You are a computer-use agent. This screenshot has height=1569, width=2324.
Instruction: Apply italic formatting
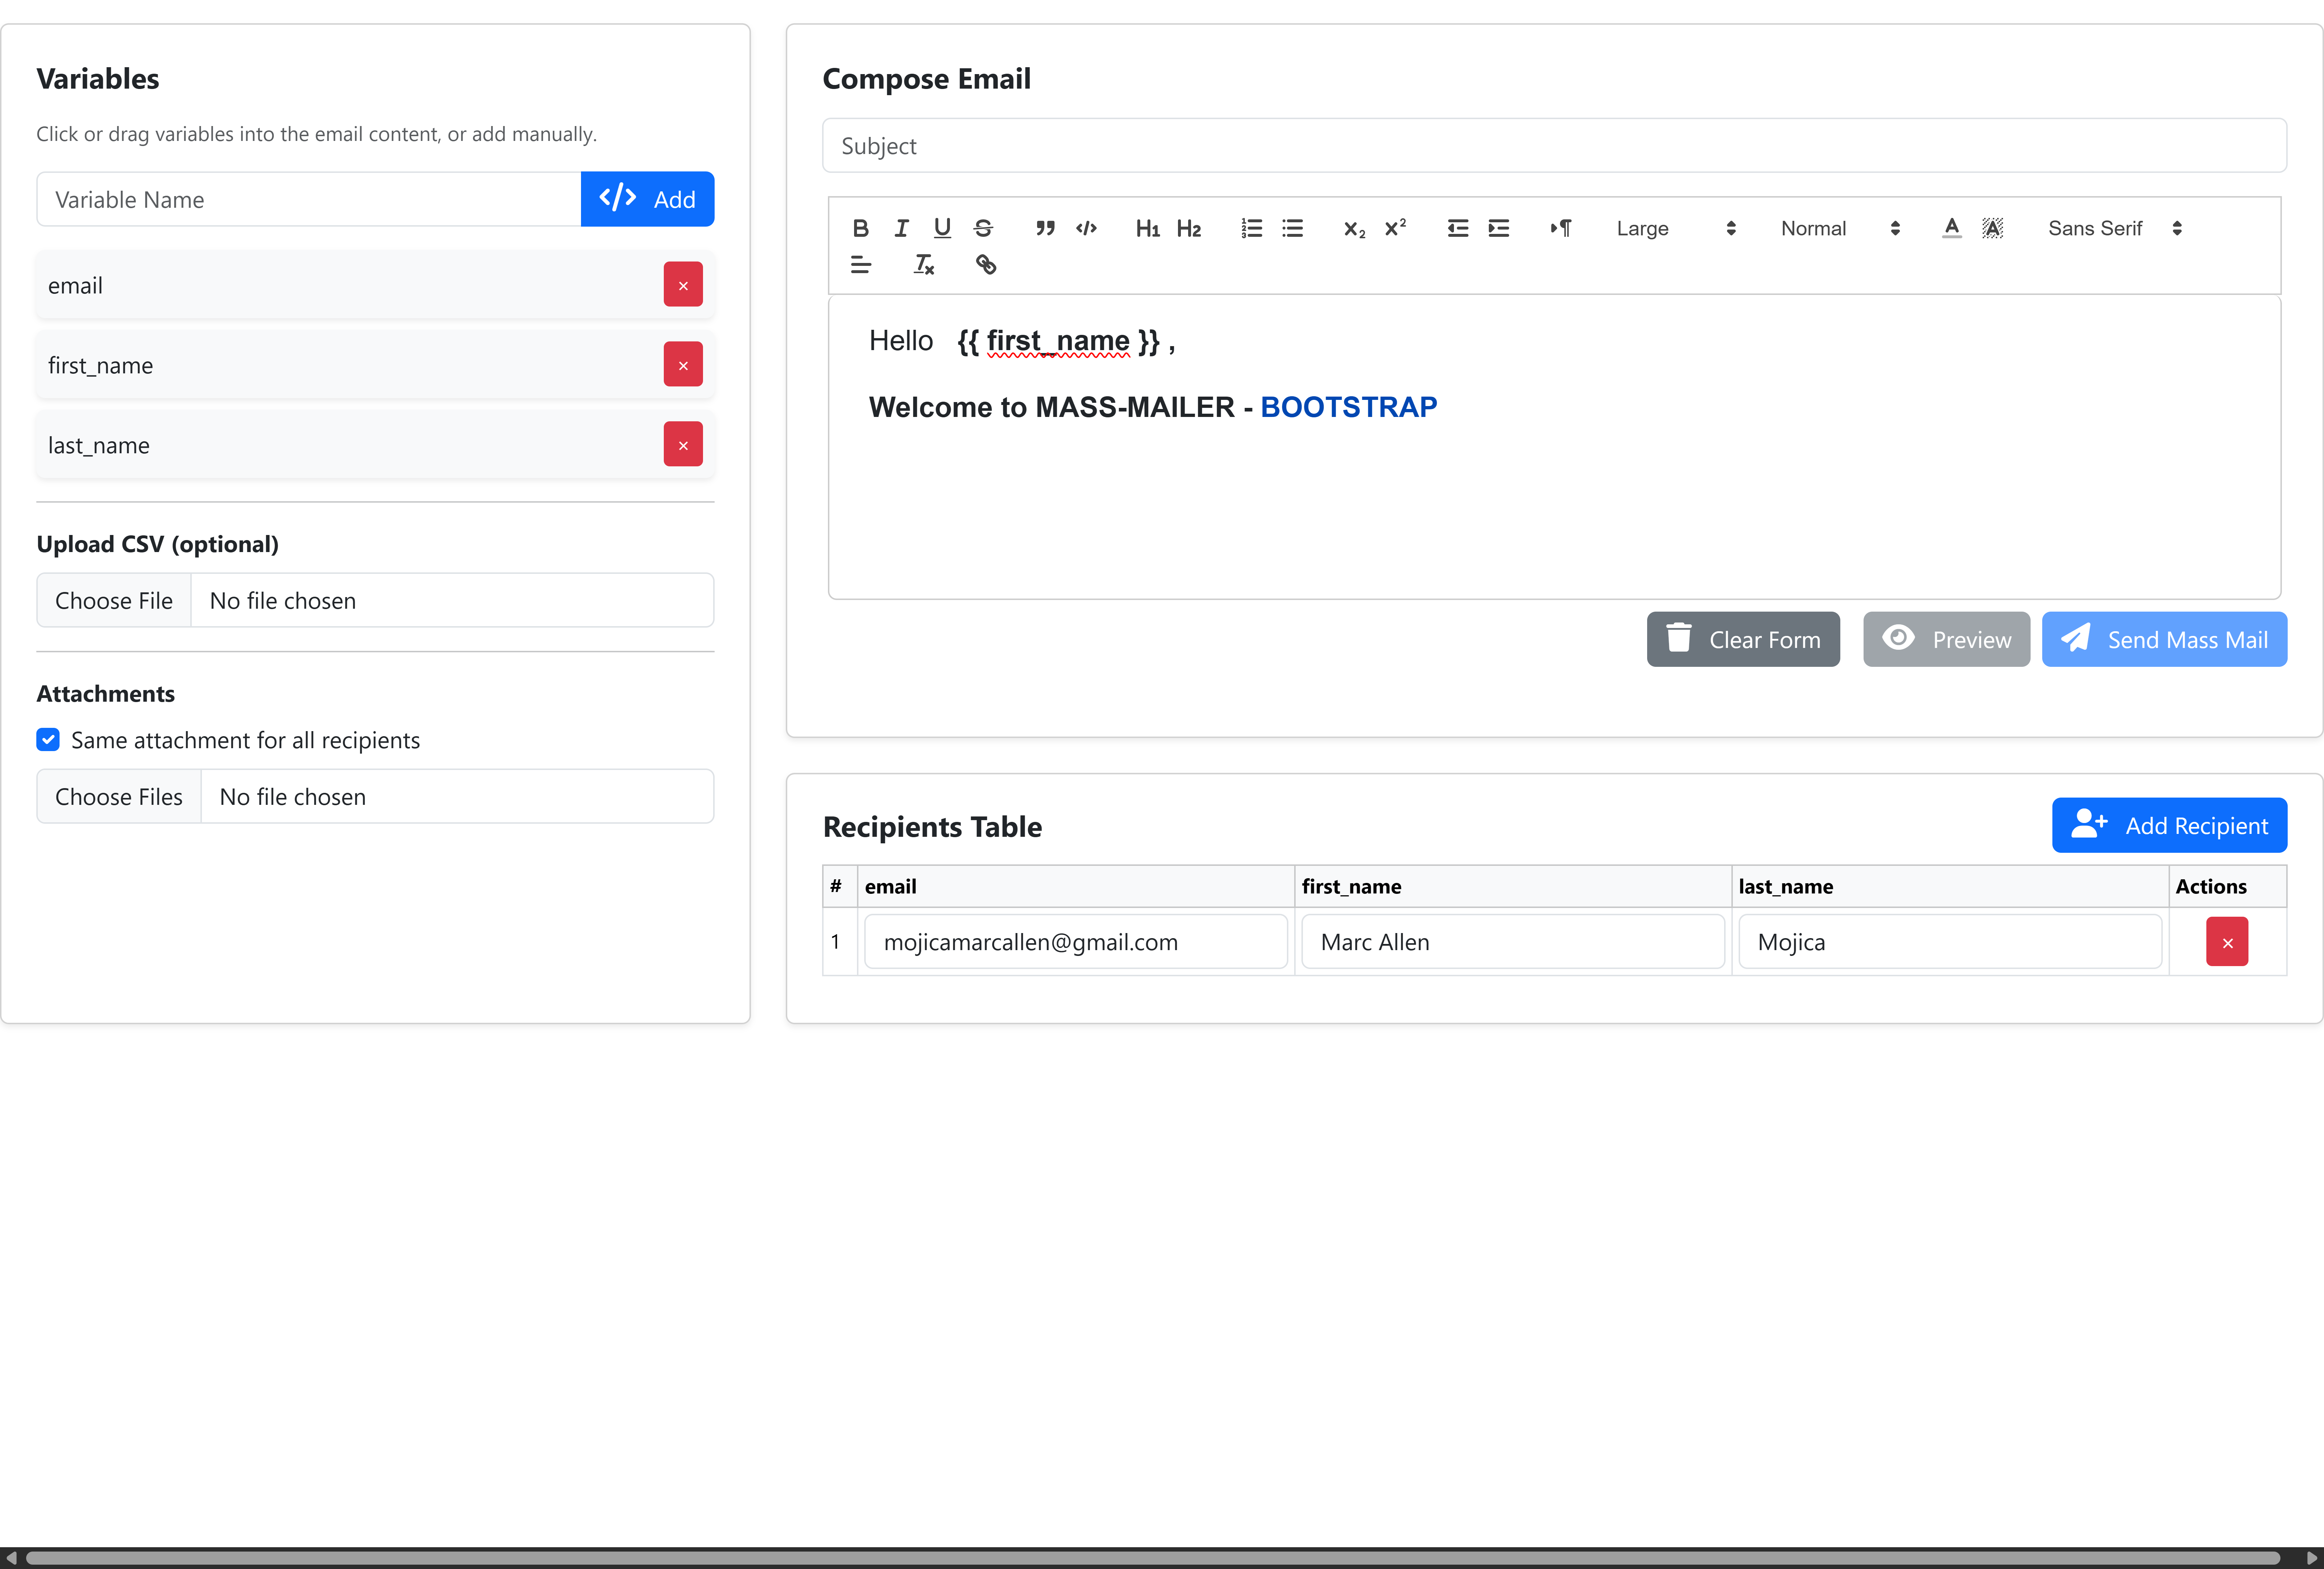901,228
